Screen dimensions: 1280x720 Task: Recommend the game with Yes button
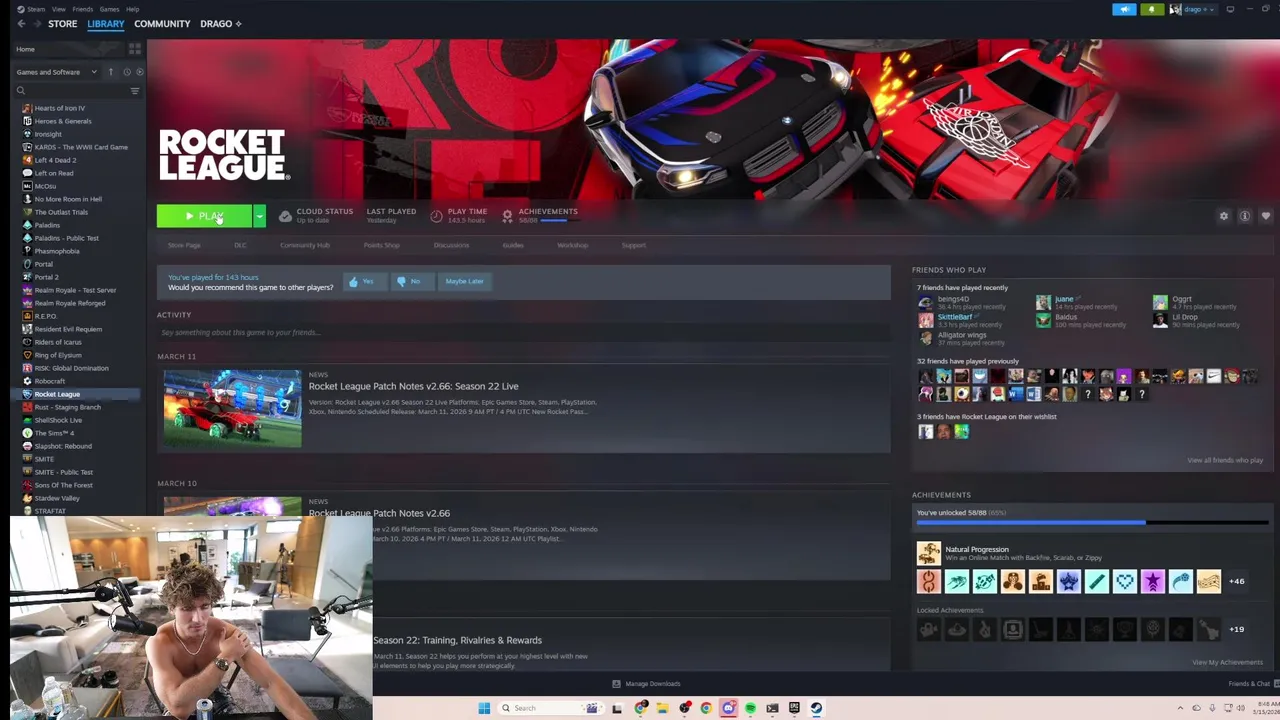coord(365,281)
